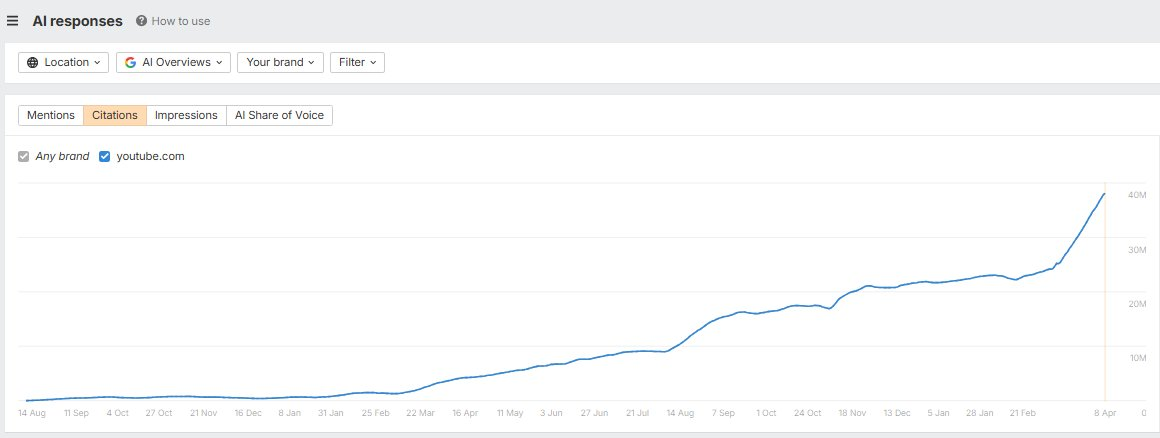Click the 14 Aug start date on x-axis
Viewport: 1160px width, 438px height.
[x=32, y=412]
